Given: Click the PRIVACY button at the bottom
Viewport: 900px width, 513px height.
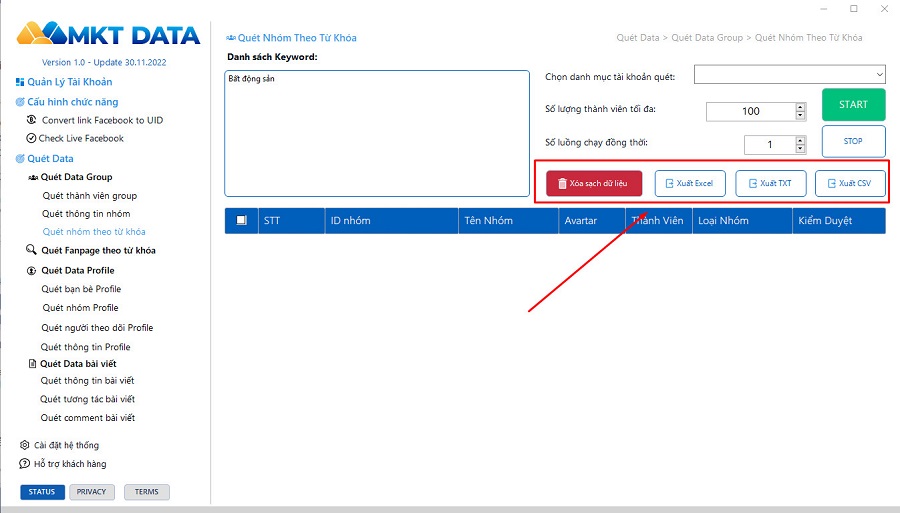Looking at the screenshot, I should point(91,492).
